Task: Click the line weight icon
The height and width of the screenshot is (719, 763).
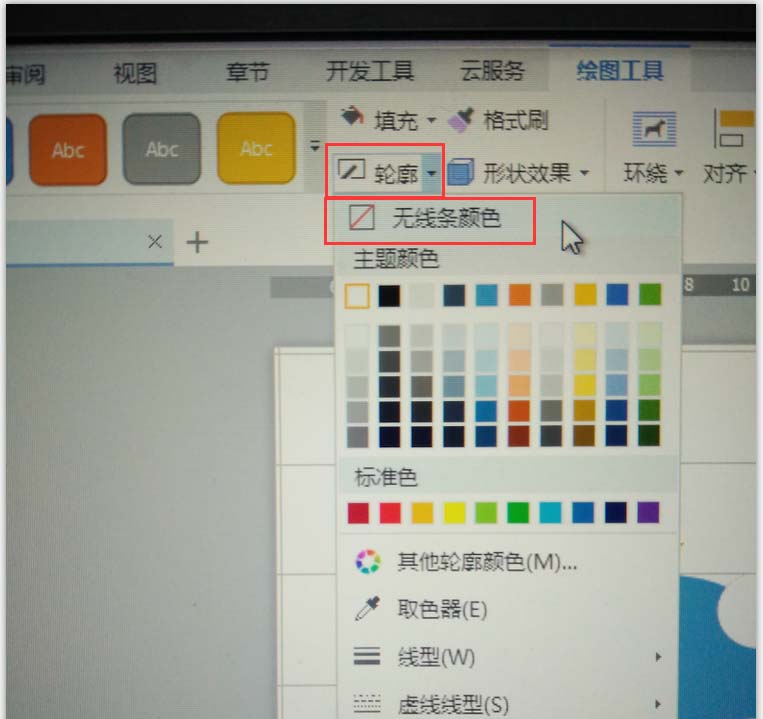Action: pyautogui.click(x=367, y=656)
